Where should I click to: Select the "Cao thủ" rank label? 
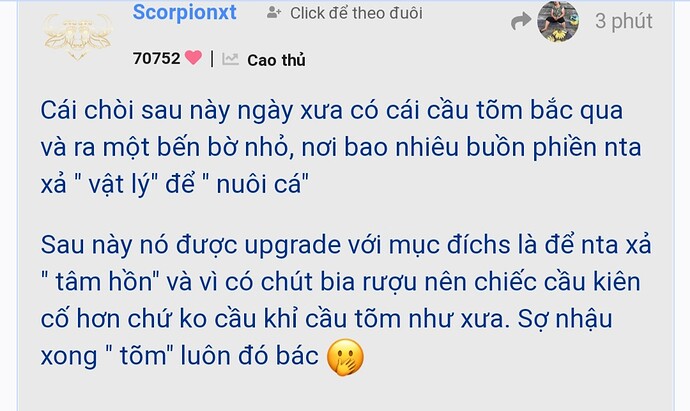coord(276,60)
